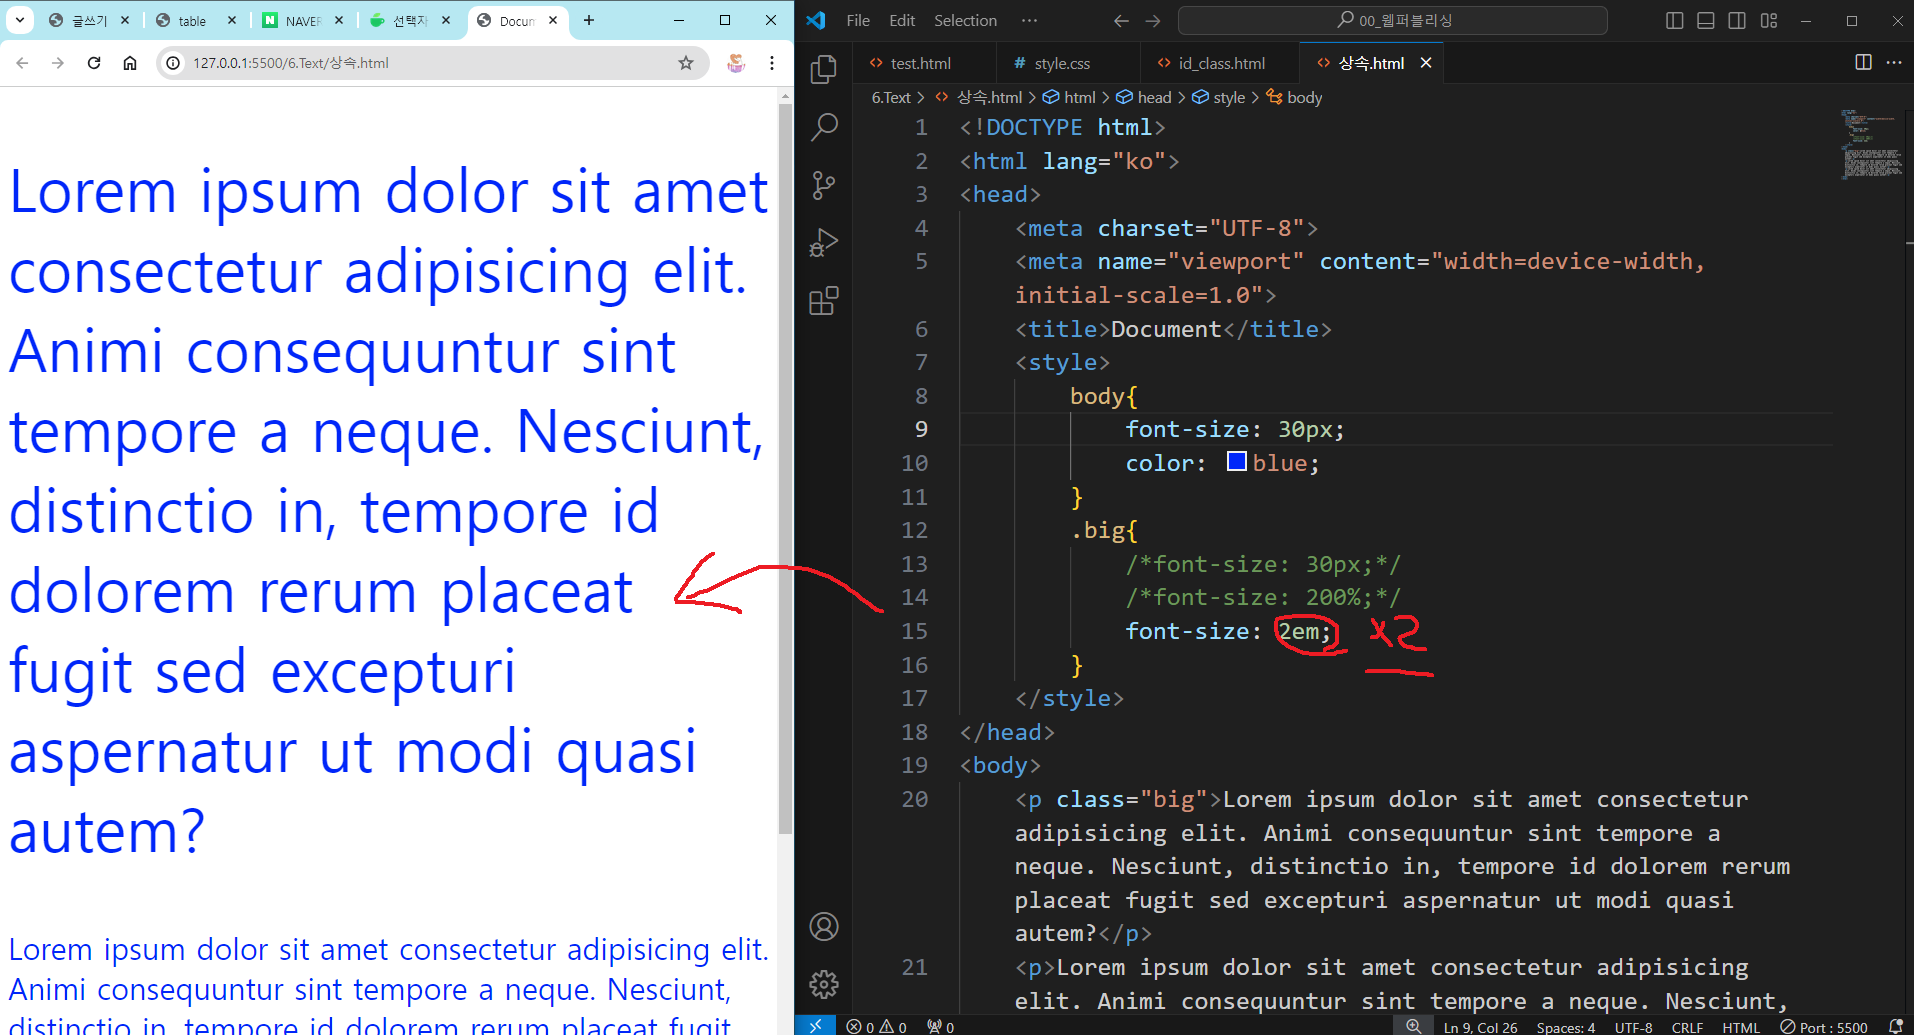Go back using VS Code navigation arrow
The height and width of the screenshot is (1035, 1914).
(x=1121, y=20)
